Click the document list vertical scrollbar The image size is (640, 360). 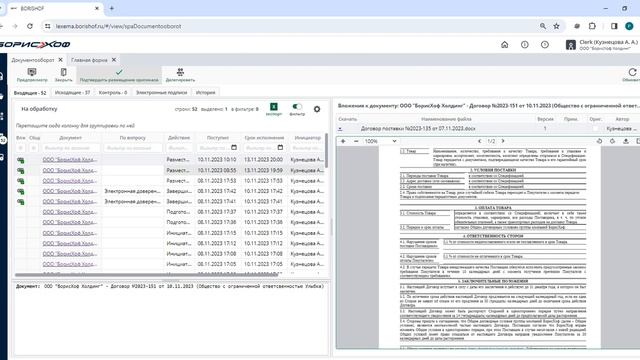point(326,150)
